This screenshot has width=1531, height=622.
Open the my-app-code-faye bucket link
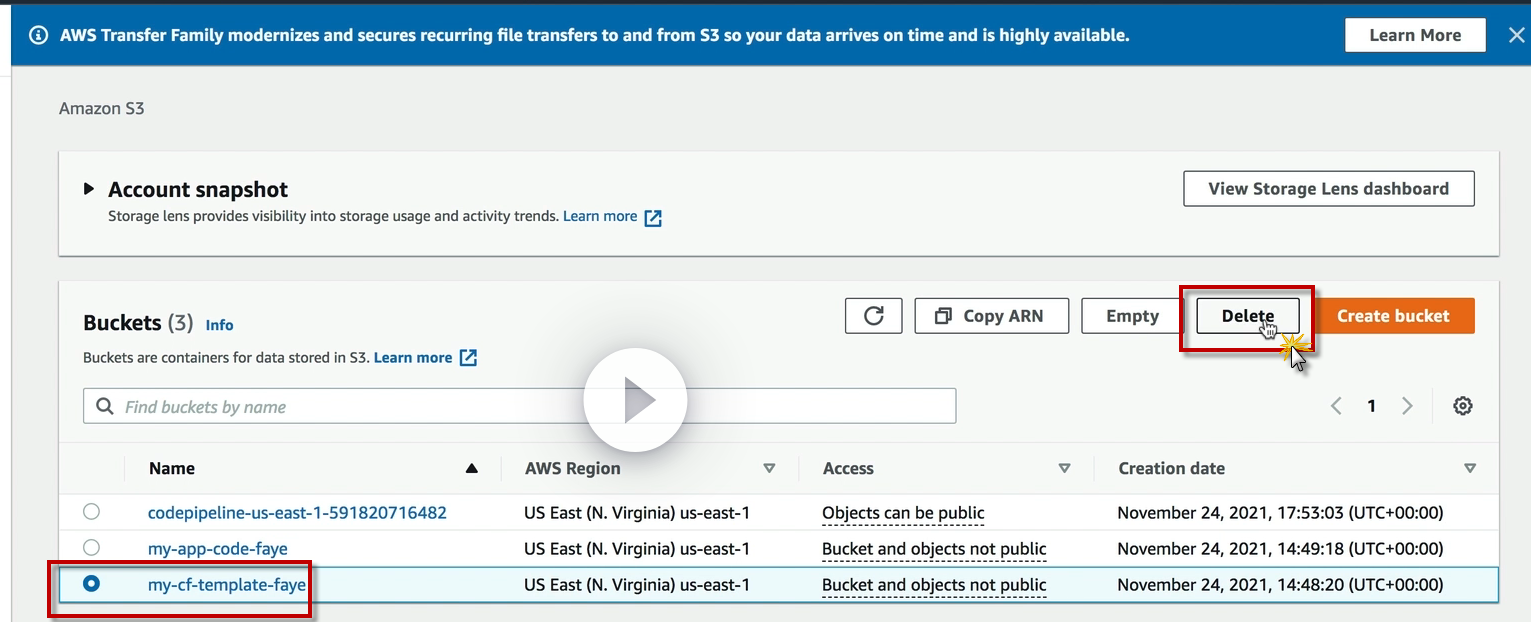[x=217, y=549]
